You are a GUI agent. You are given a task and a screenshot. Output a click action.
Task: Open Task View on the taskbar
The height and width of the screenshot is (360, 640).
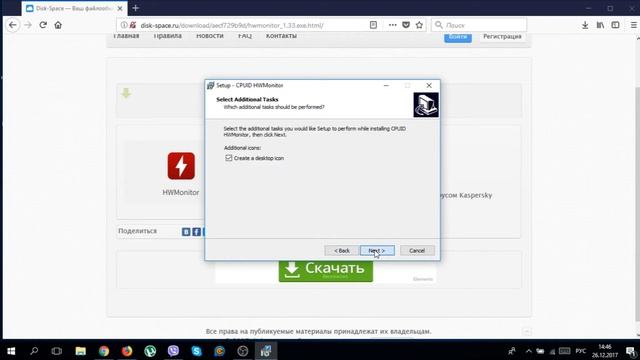pyautogui.click(x=57, y=351)
